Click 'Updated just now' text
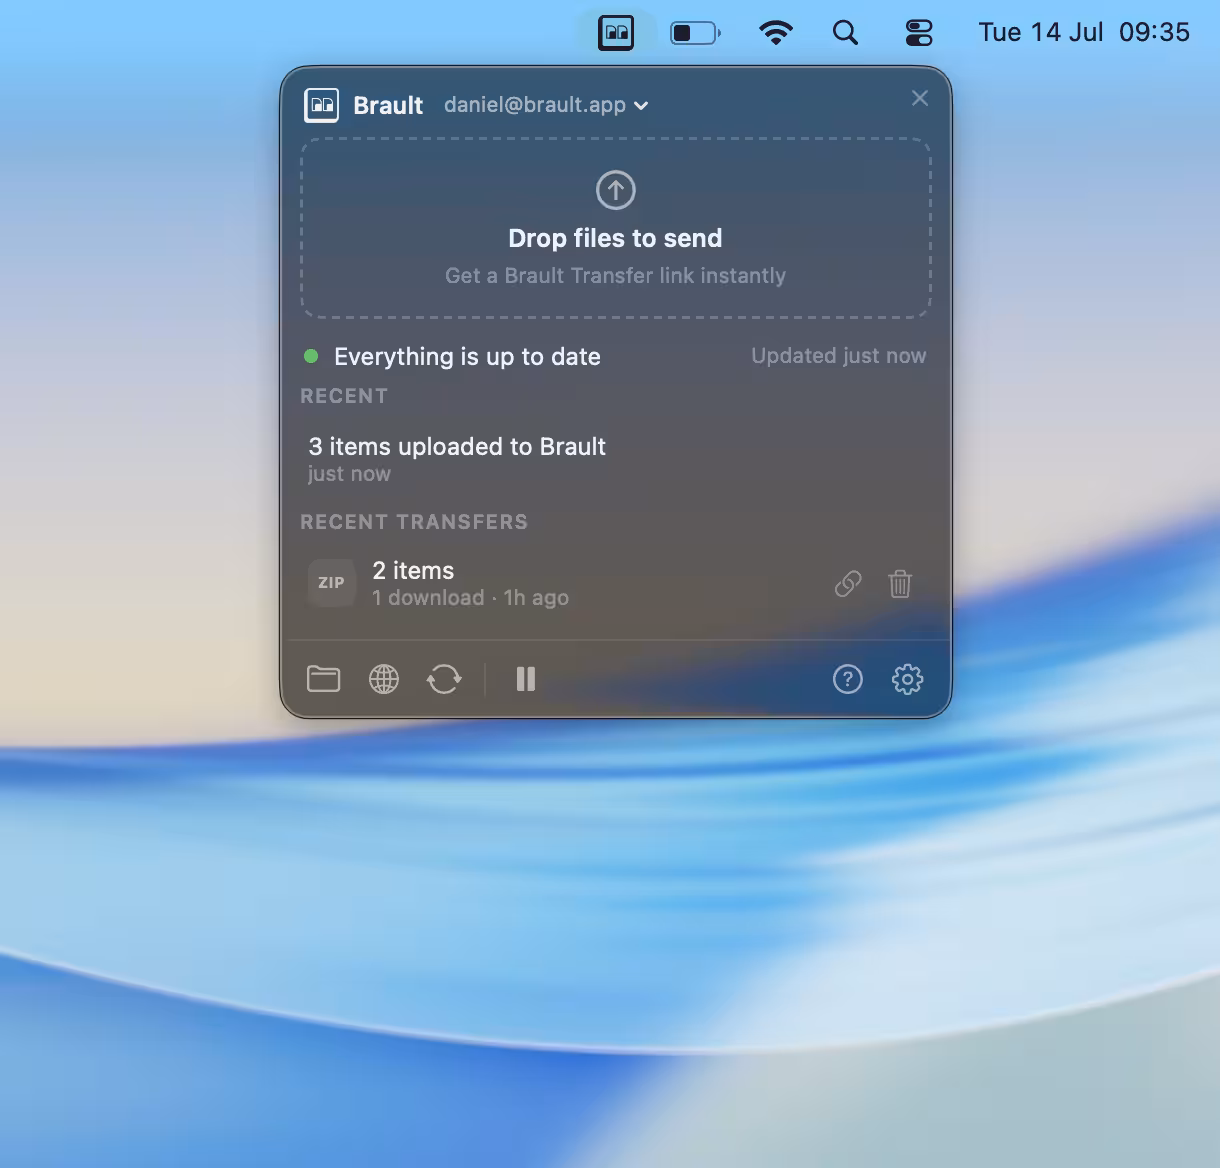Viewport: 1220px width, 1168px height. pyautogui.click(x=839, y=356)
